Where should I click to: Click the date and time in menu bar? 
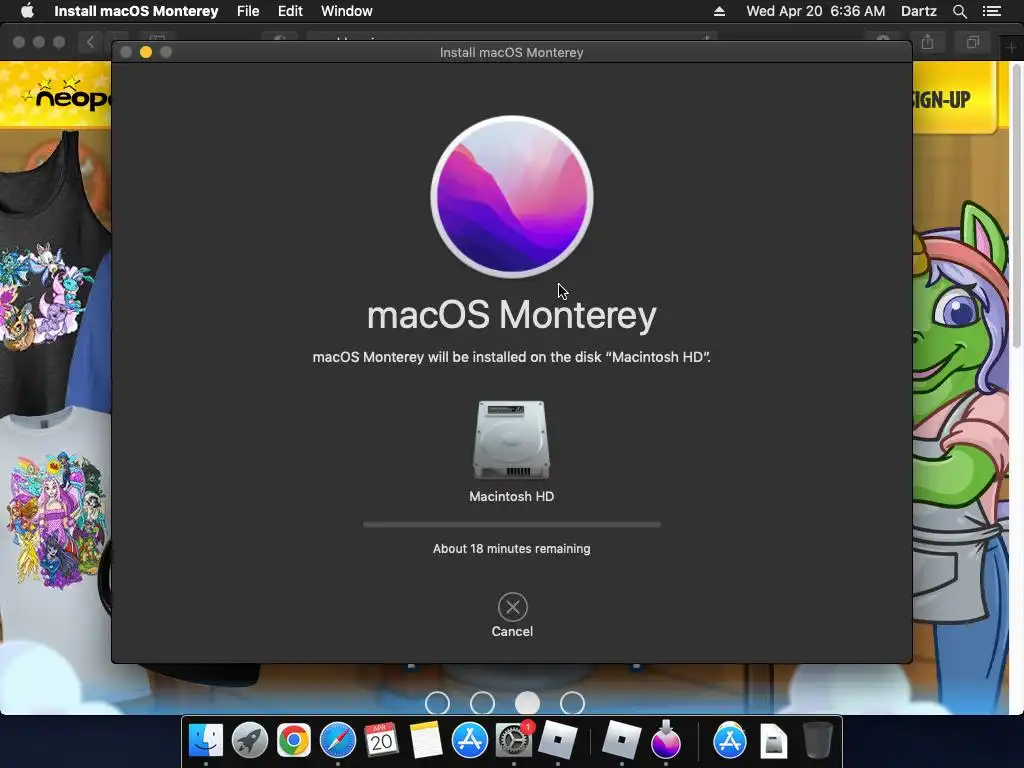(816, 11)
